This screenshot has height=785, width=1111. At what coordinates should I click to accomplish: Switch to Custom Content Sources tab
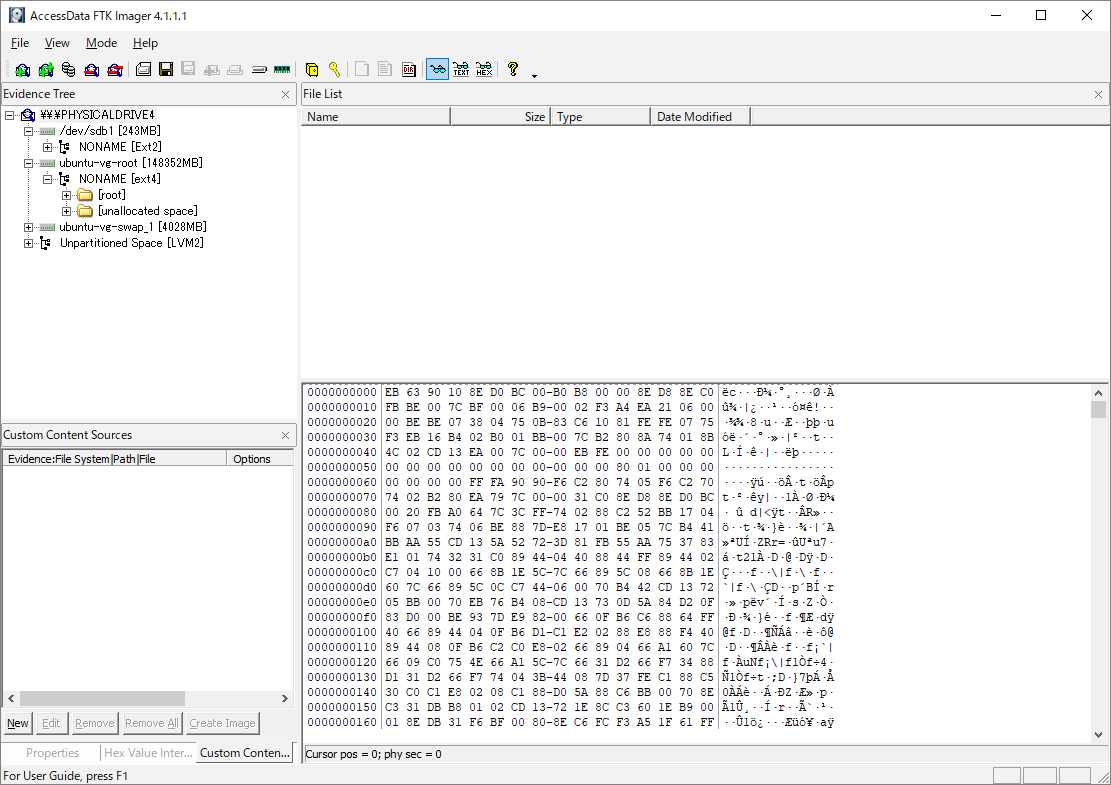coord(244,752)
